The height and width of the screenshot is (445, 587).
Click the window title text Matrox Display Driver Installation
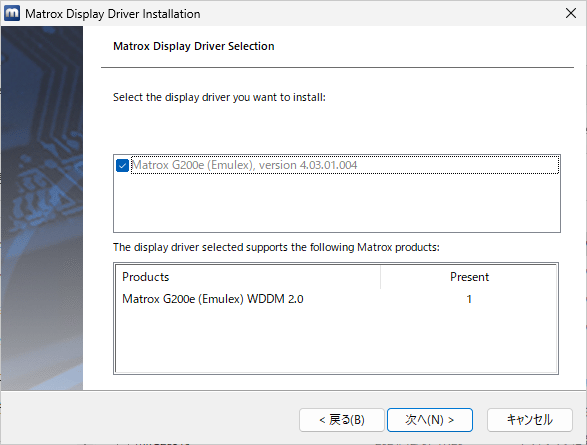(x=113, y=14)
